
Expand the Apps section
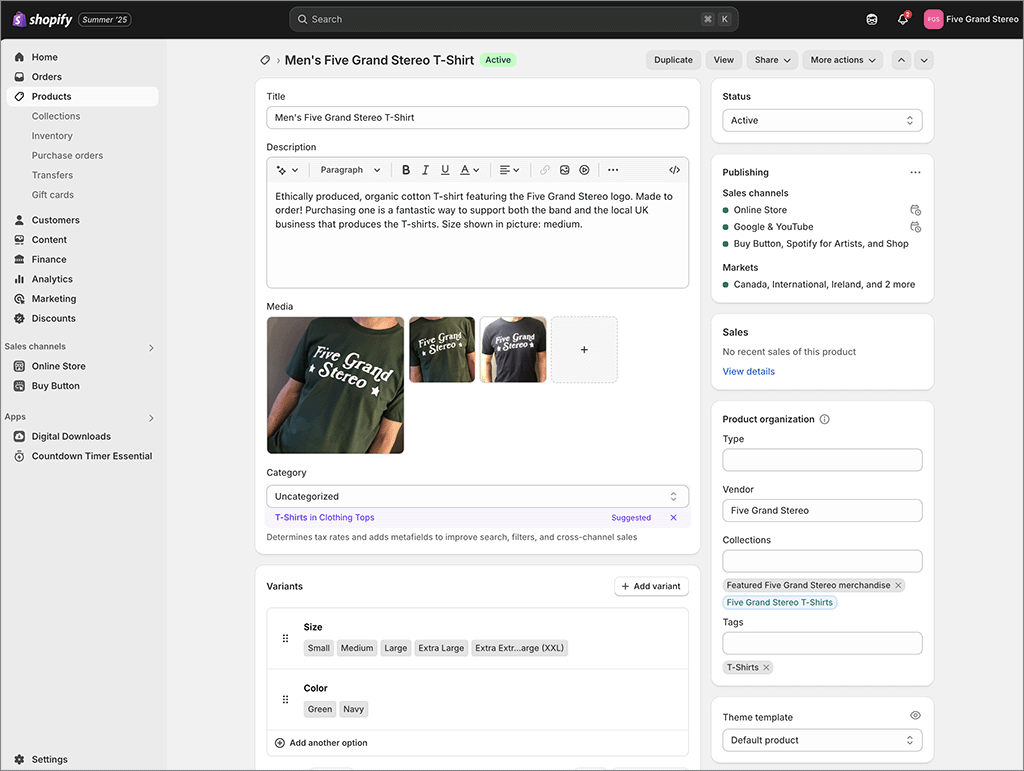coord(151,418)
